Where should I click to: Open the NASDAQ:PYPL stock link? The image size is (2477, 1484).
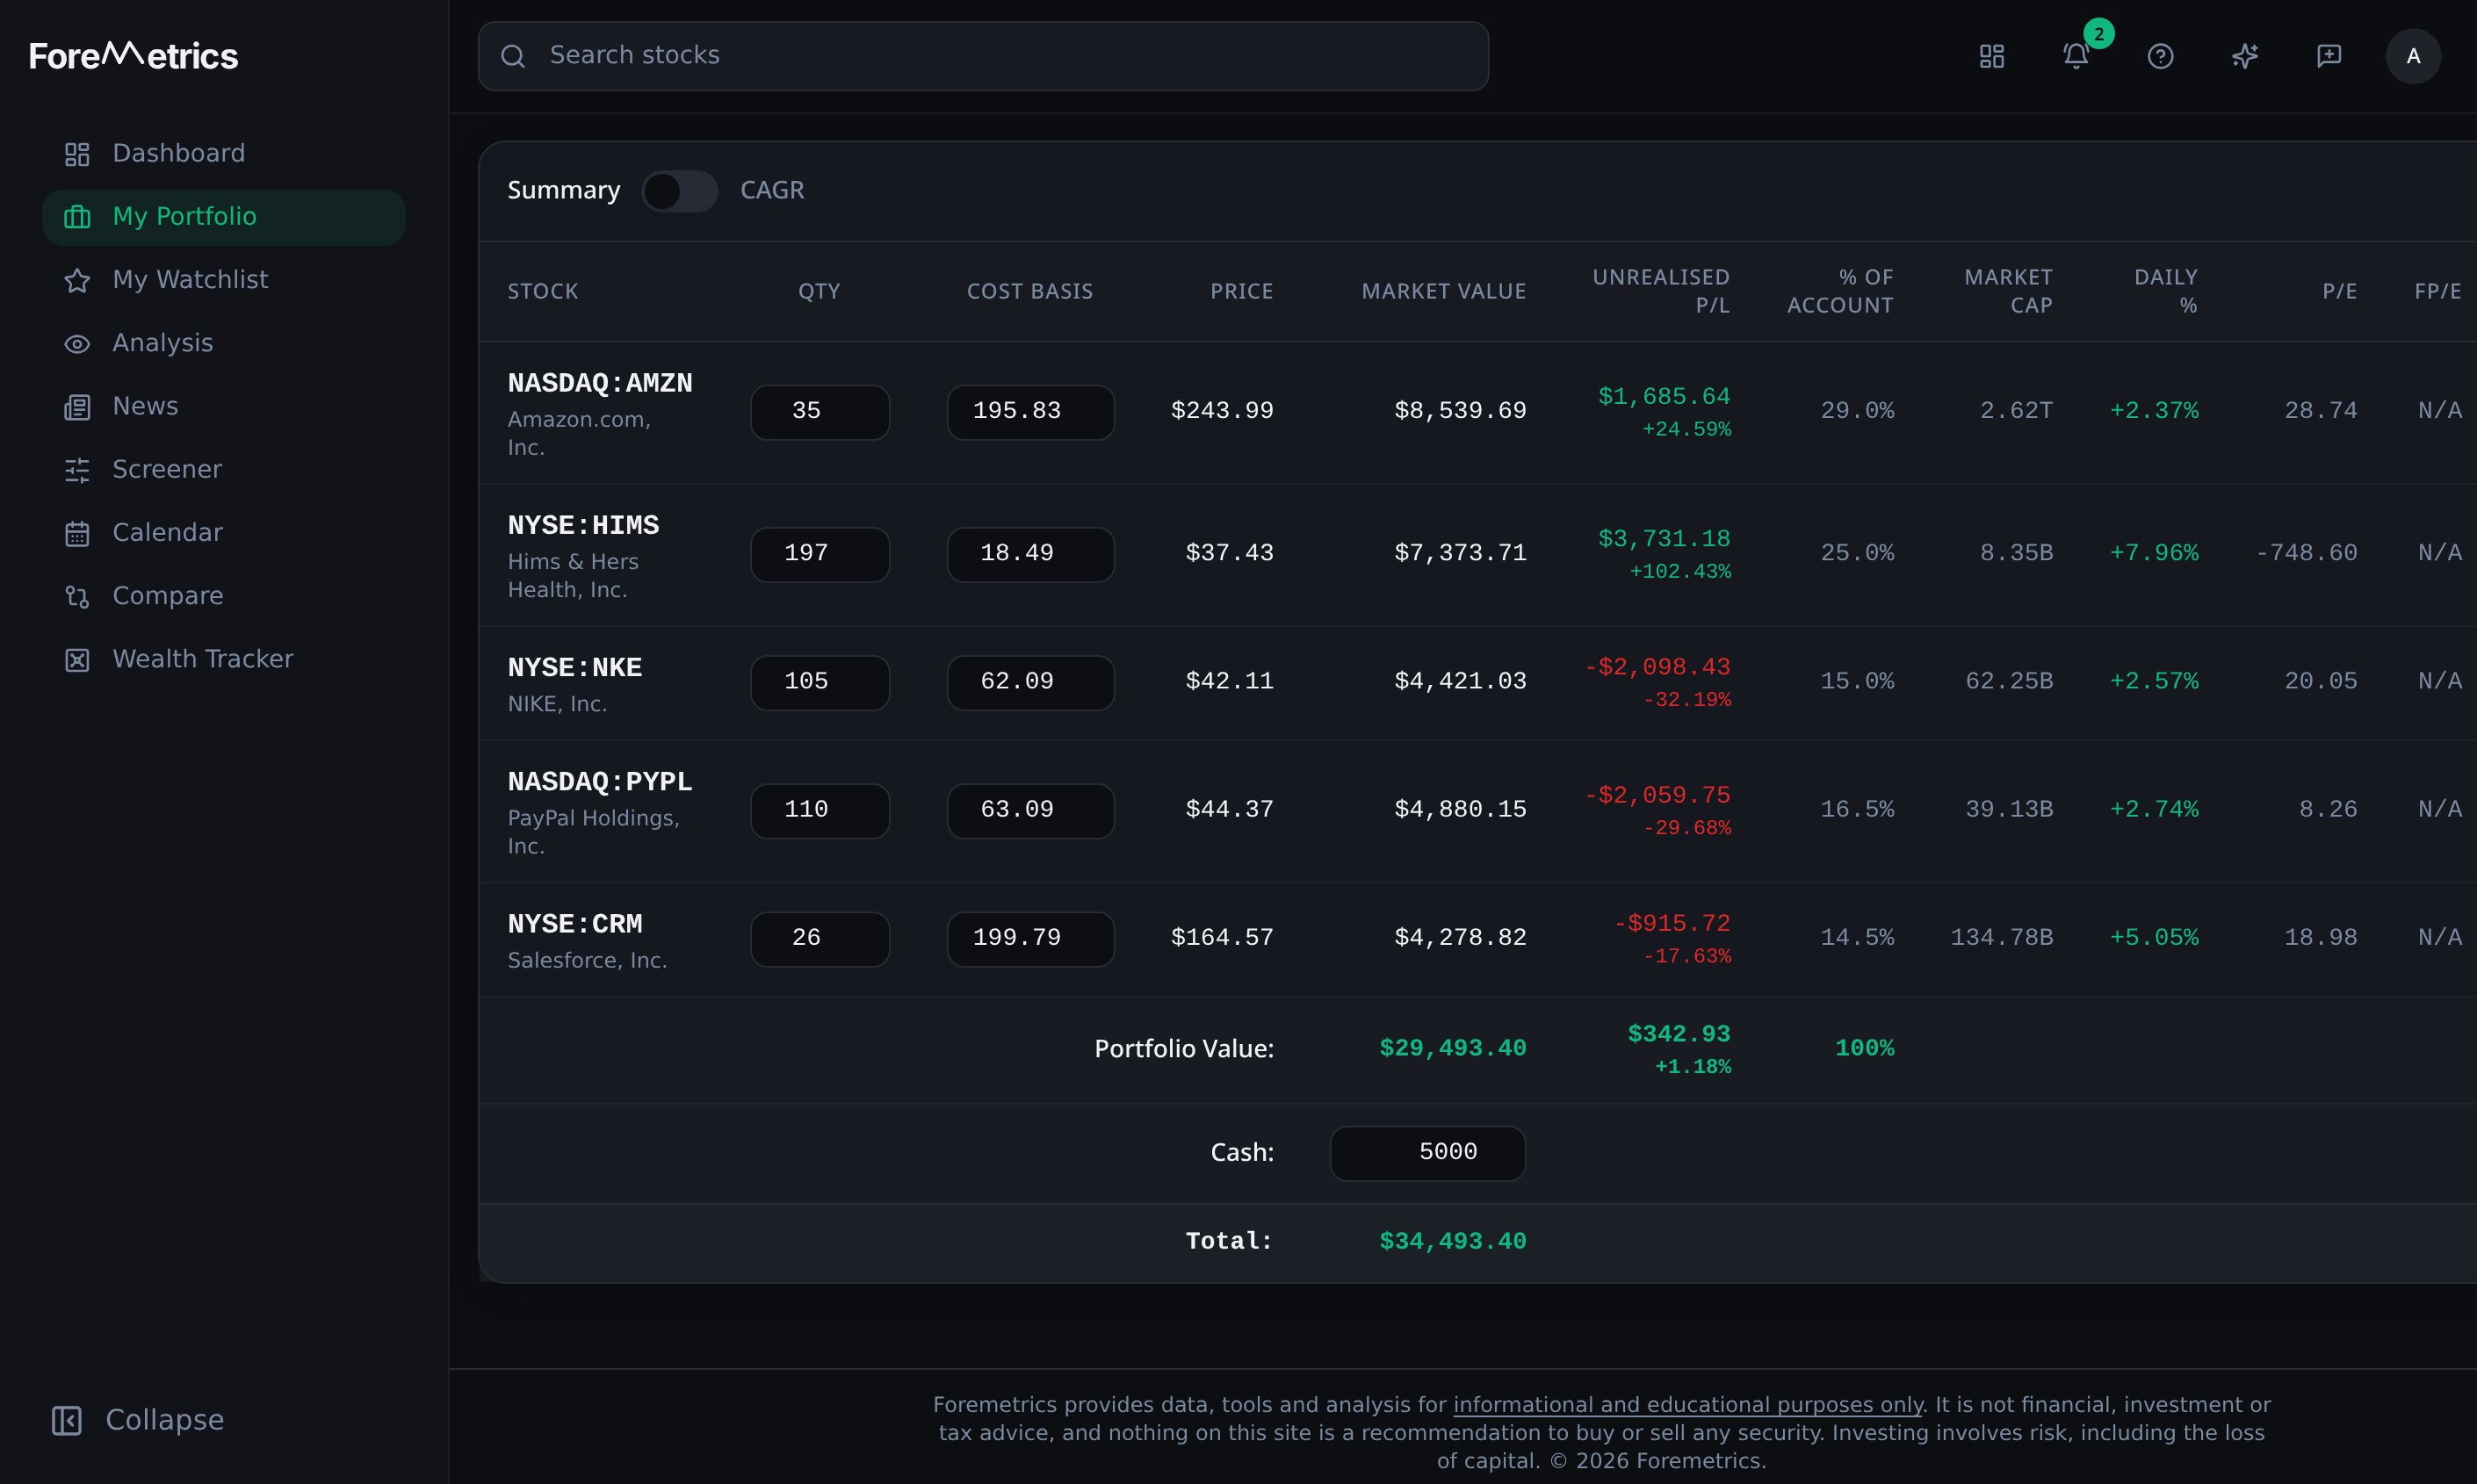pos(600,782)
